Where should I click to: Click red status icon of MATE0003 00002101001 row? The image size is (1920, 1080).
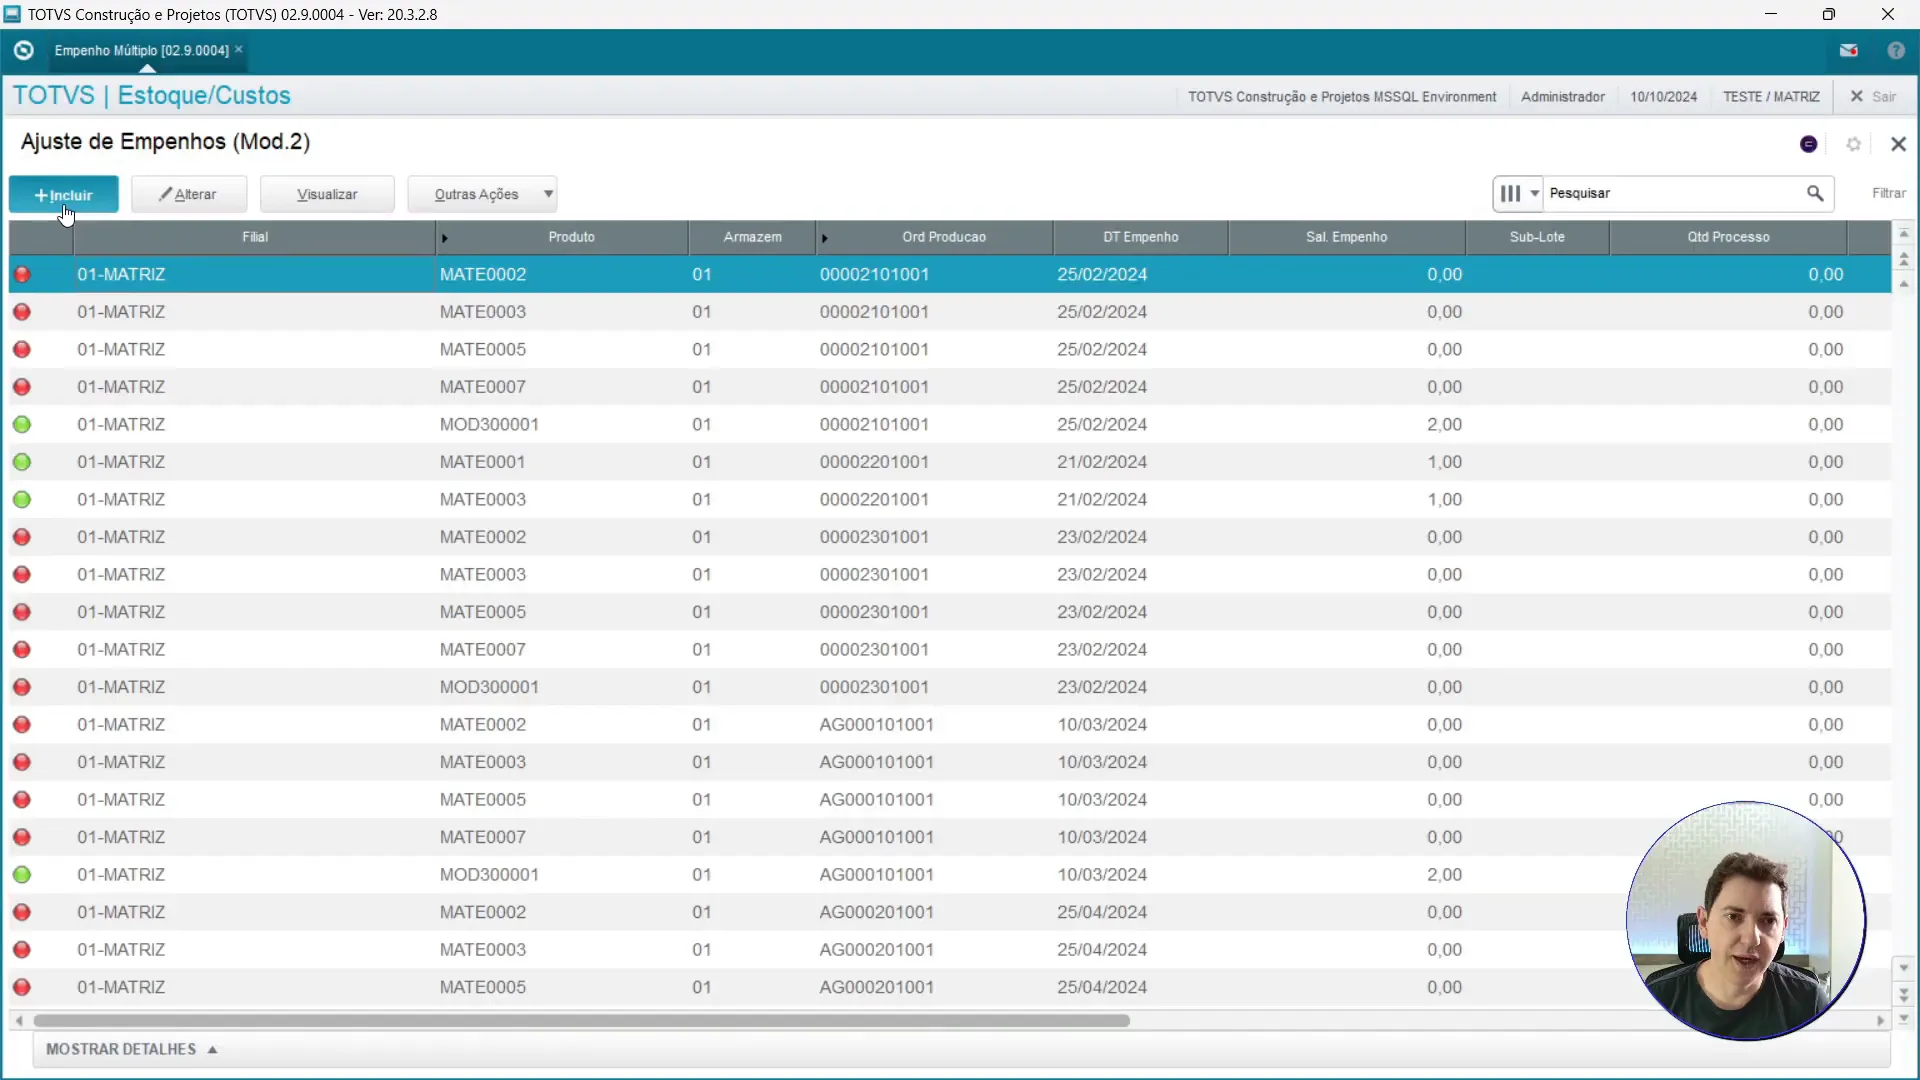[x=22, y=312]
